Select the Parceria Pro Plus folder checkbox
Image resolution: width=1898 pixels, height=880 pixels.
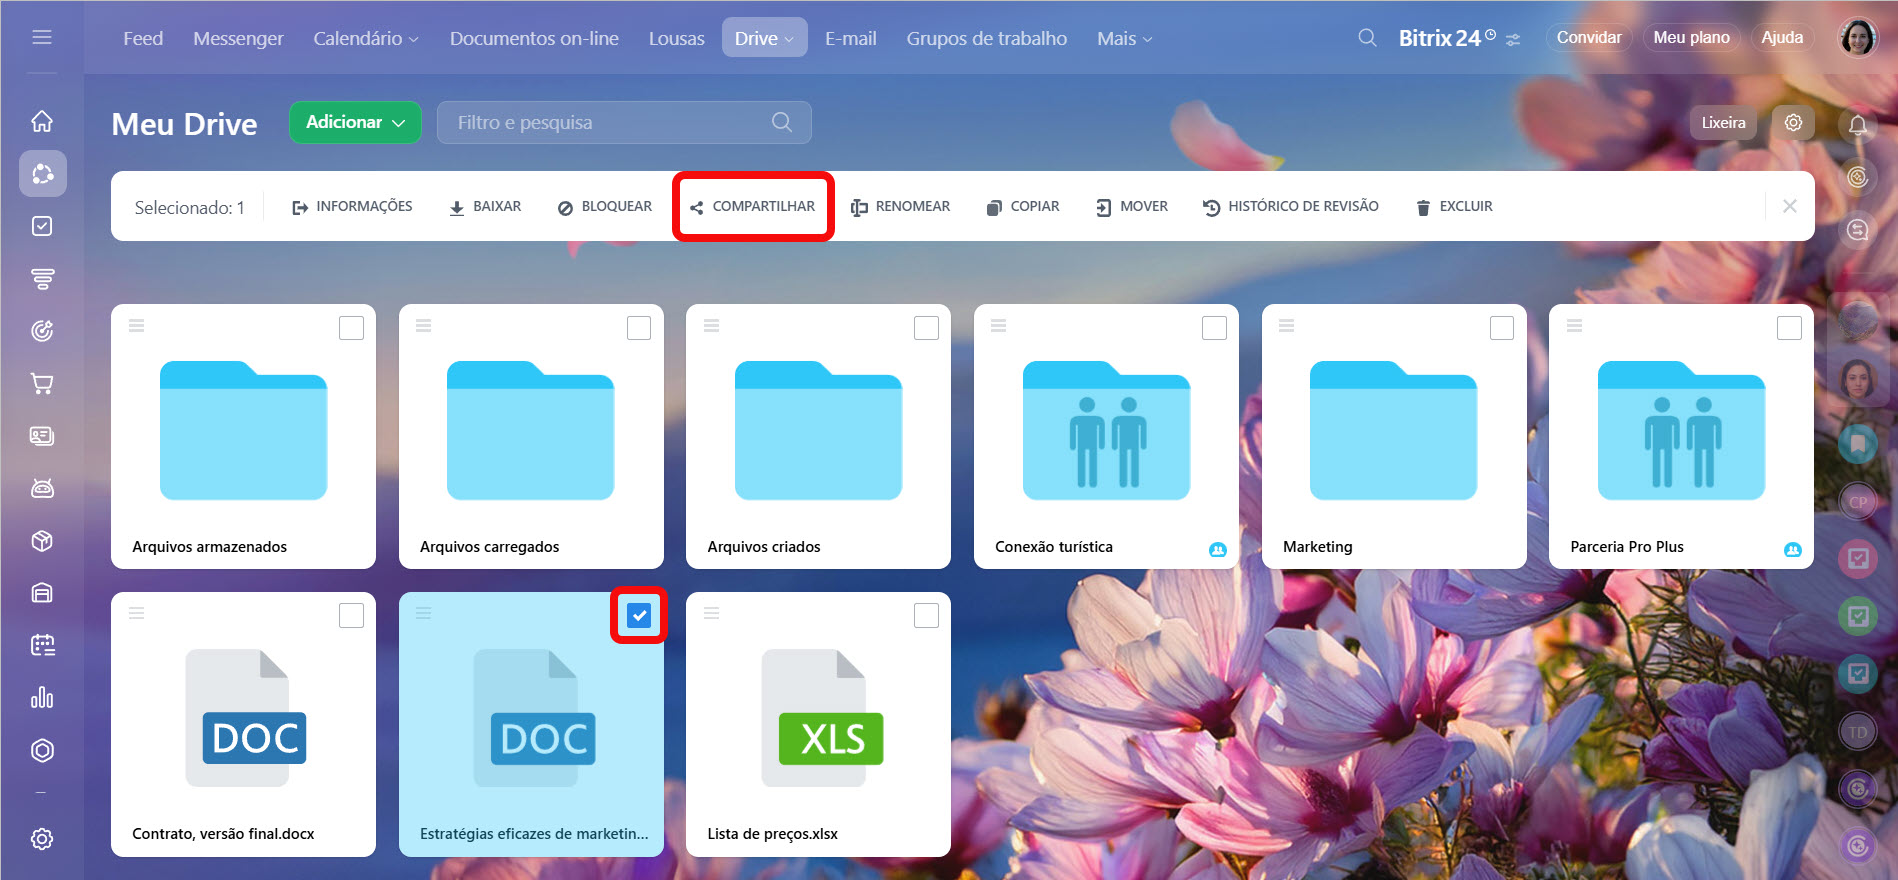[x=1789, y=328]
